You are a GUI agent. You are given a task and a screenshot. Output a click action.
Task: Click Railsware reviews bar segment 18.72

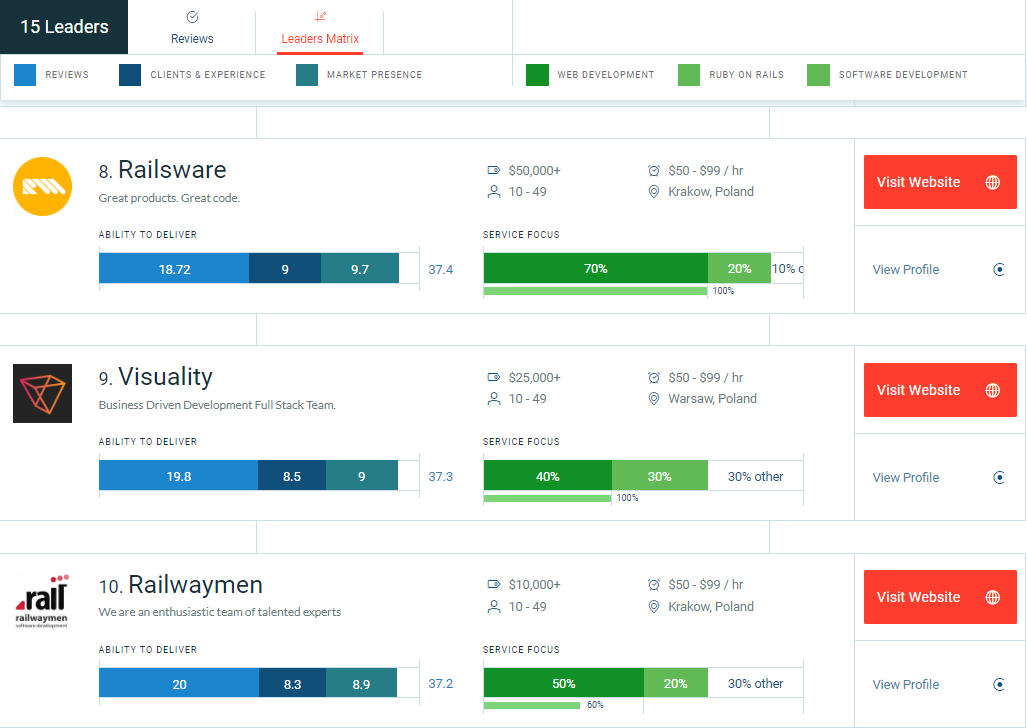174,269
